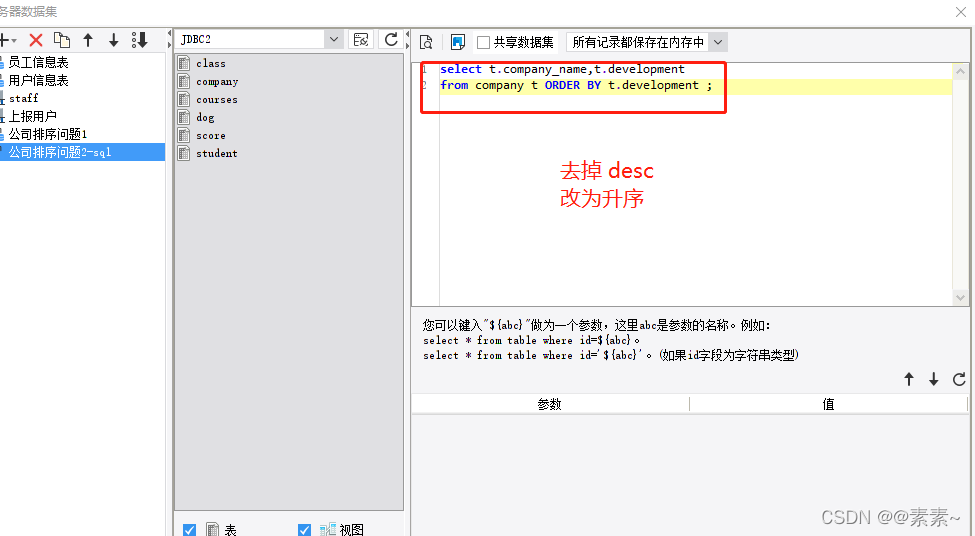The image size is (975, 536).
Task: Click the copy dataset icon
Action: tap(62, 40)
